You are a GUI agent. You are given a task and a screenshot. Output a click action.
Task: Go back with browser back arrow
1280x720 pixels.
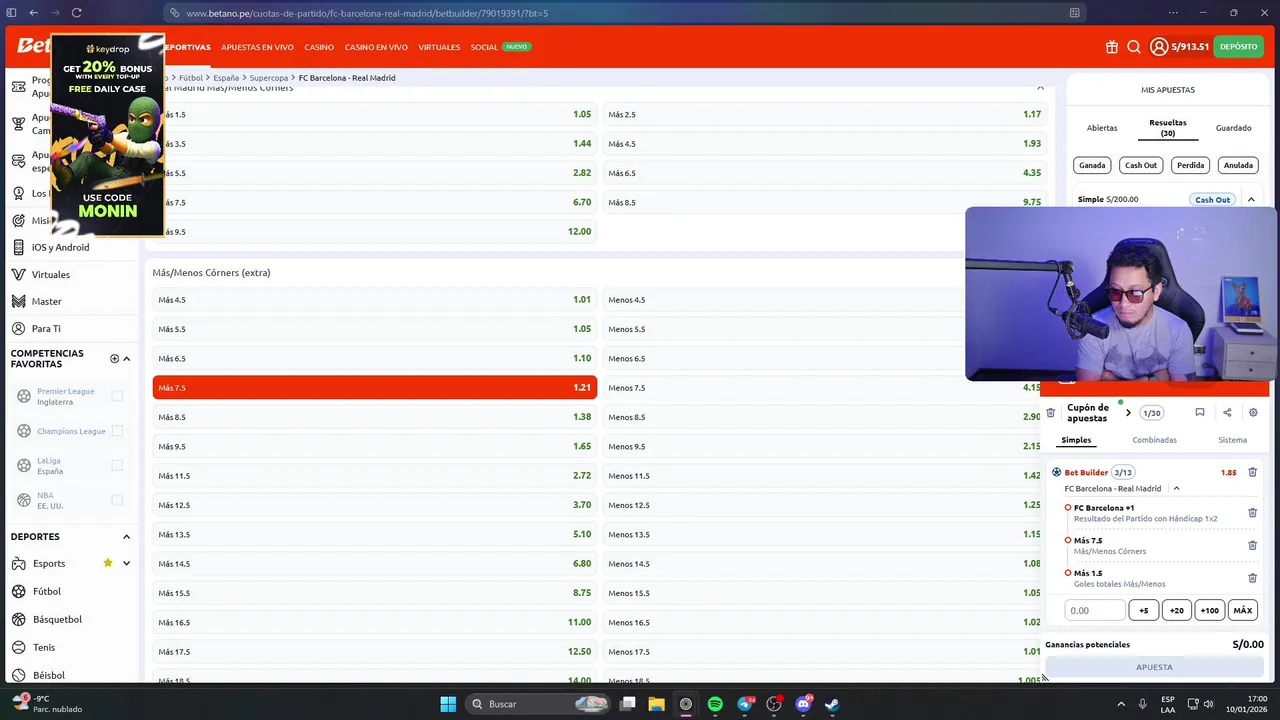click(x=33, y=13)
